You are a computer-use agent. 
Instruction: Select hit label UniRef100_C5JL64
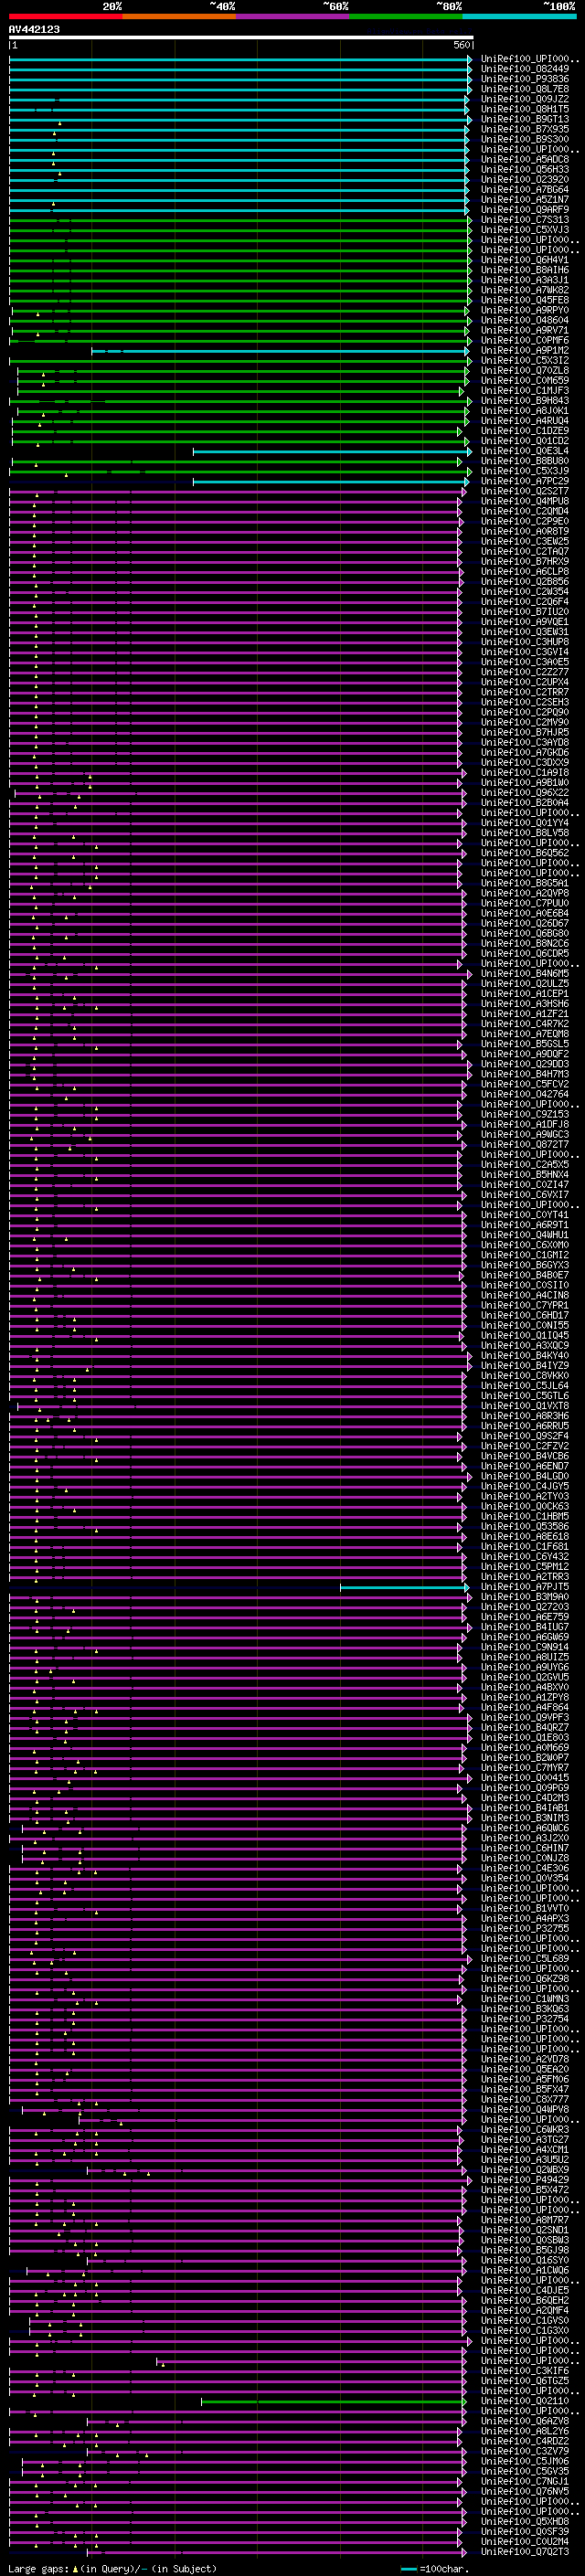525,1385
